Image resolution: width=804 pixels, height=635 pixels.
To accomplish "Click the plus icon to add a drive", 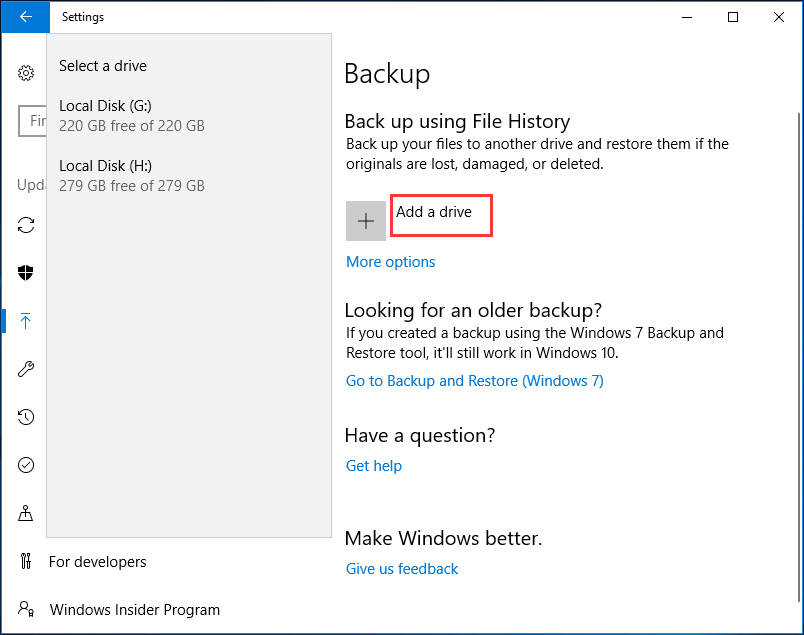I will [x=365, y=220].
